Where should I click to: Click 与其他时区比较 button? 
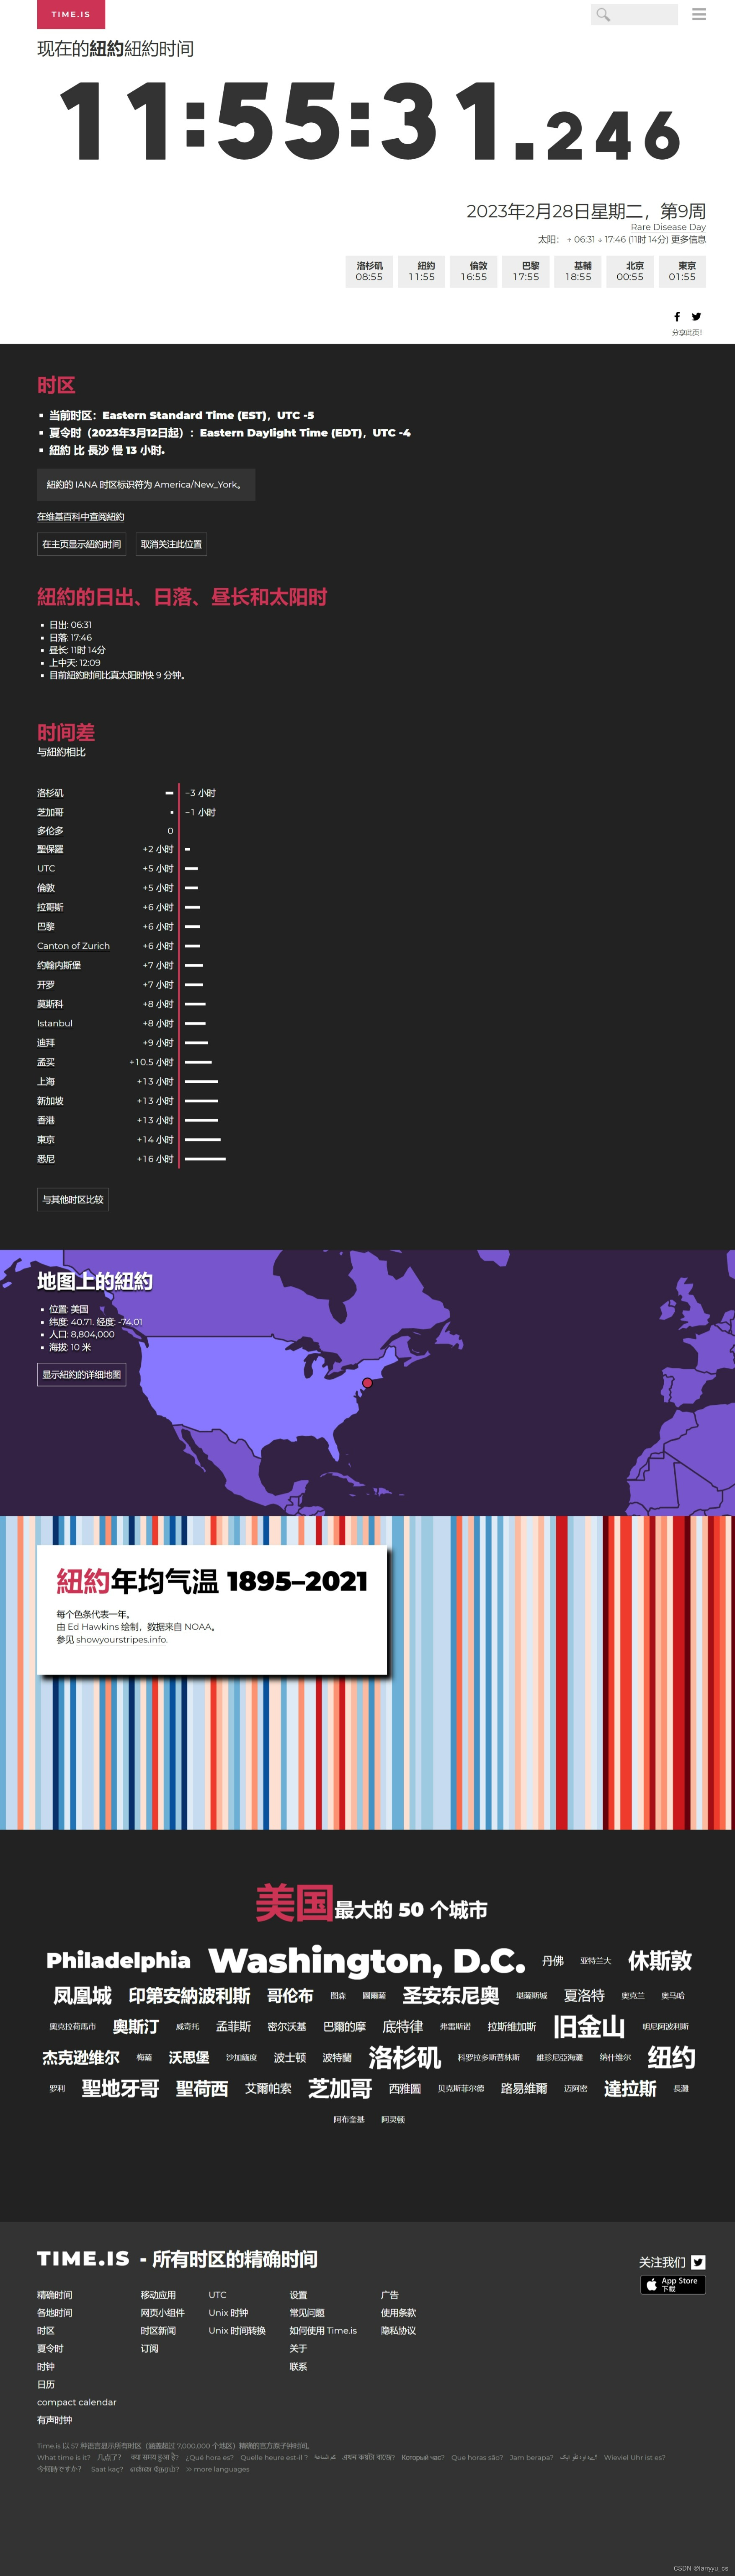(x=73, y=1199)
